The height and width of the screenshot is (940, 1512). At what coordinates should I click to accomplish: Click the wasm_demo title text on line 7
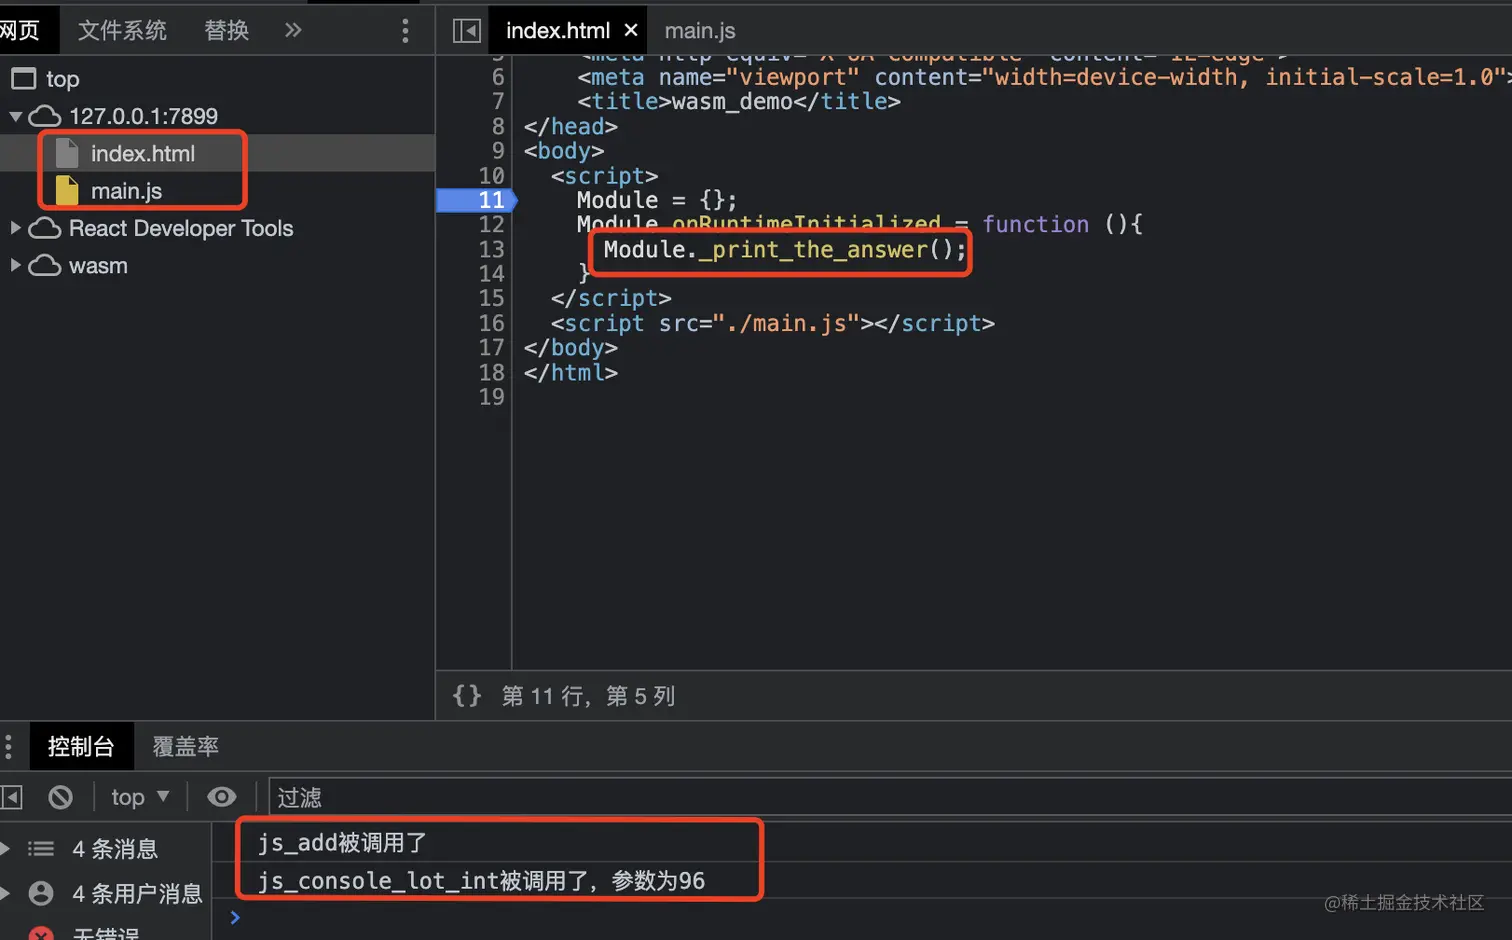pos(732,101)
